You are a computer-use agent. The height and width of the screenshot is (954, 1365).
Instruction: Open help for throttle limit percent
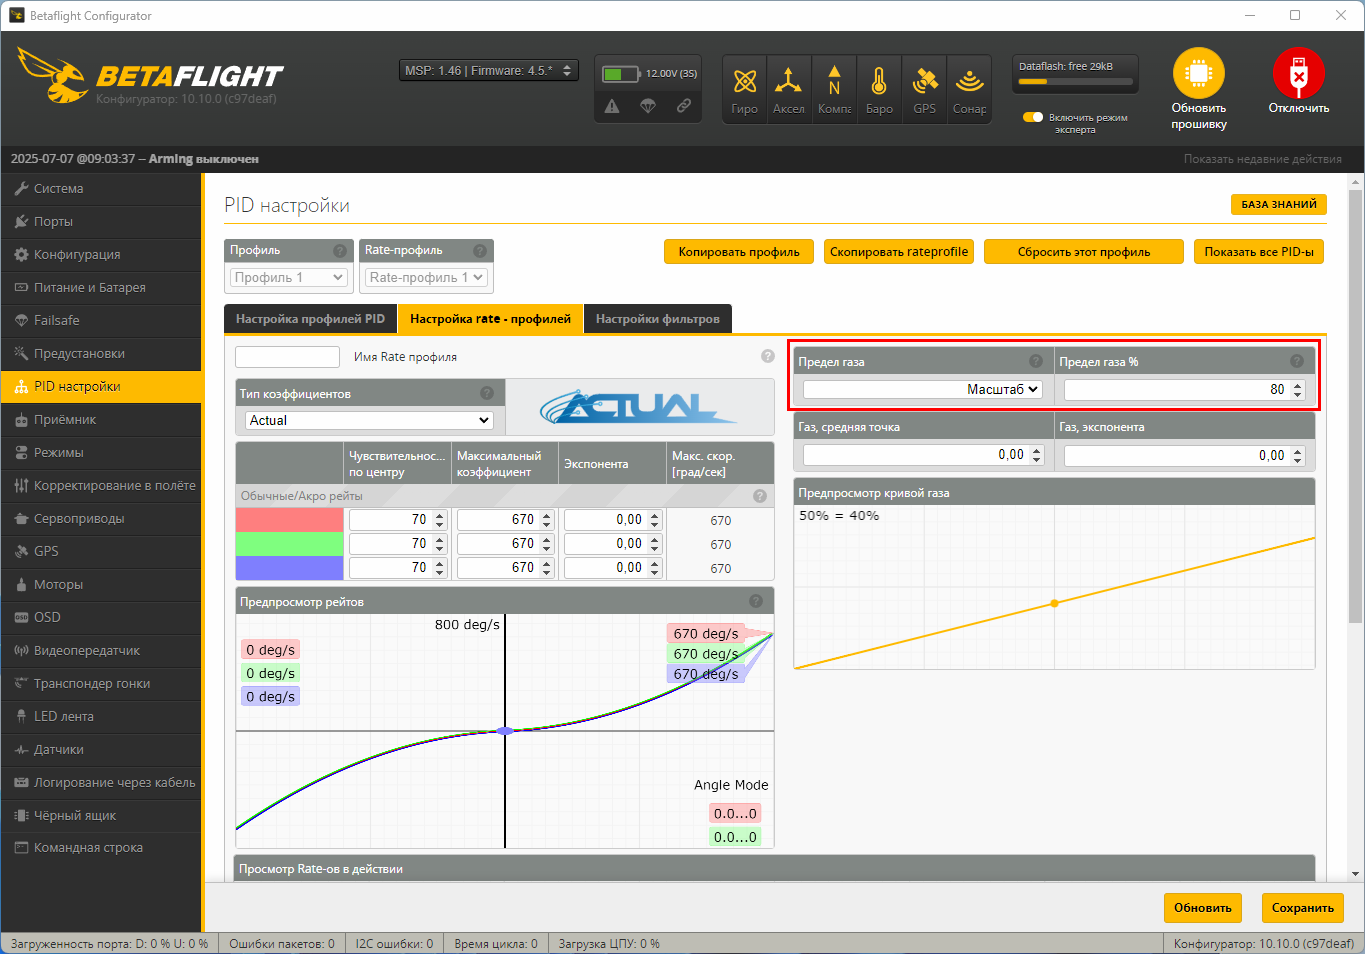click(x=1297, y=361)
